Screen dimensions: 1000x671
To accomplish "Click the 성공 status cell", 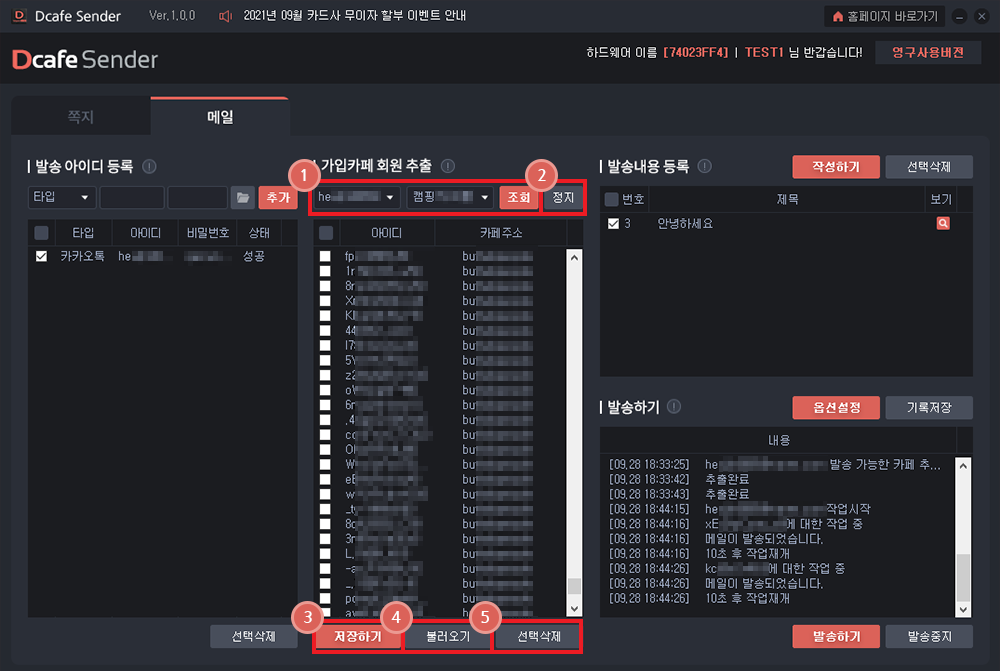I will (254, 256).
